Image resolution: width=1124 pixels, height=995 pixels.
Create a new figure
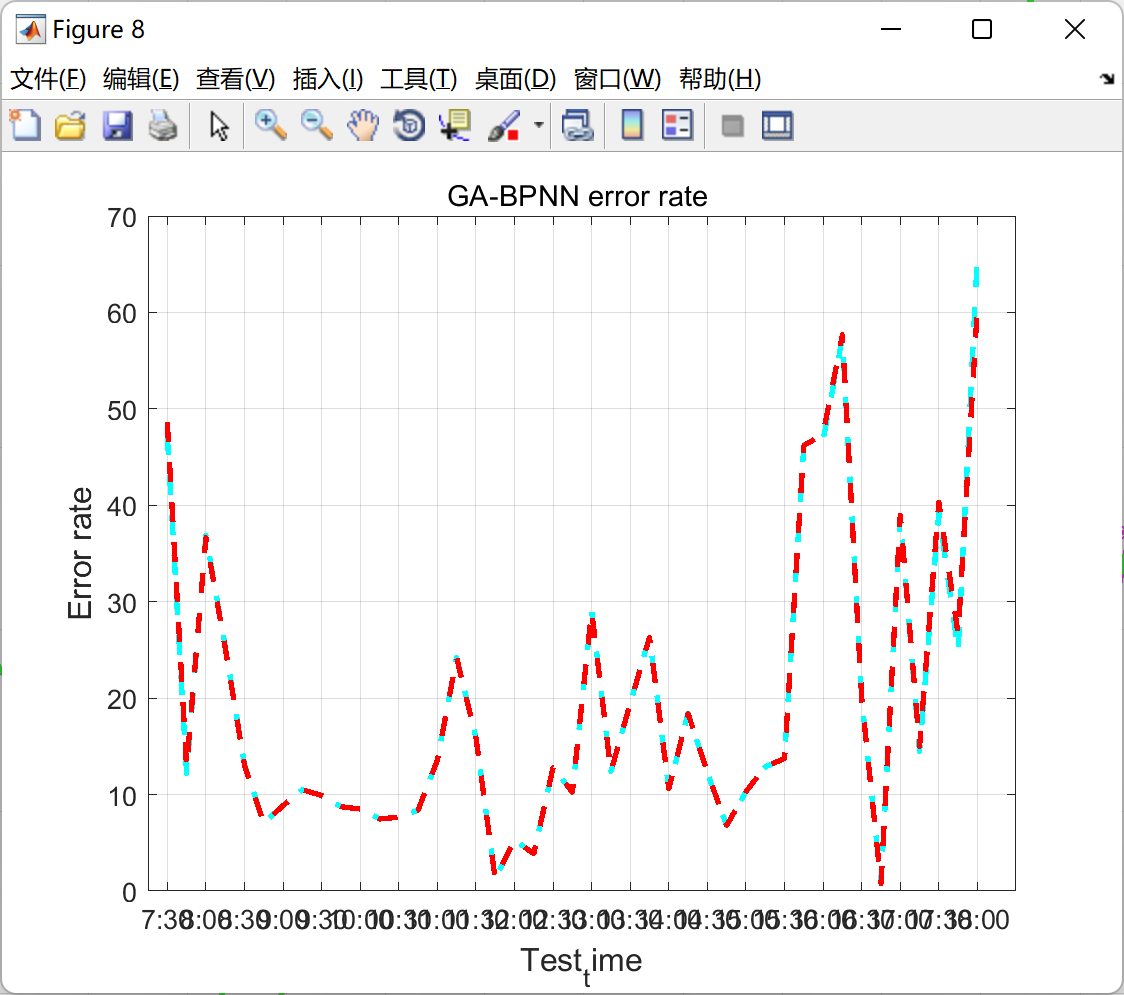pos(25,125)
